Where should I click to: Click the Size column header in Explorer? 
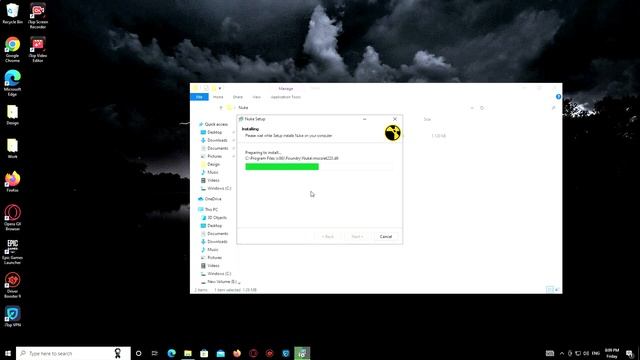click(x=427, y=119)
